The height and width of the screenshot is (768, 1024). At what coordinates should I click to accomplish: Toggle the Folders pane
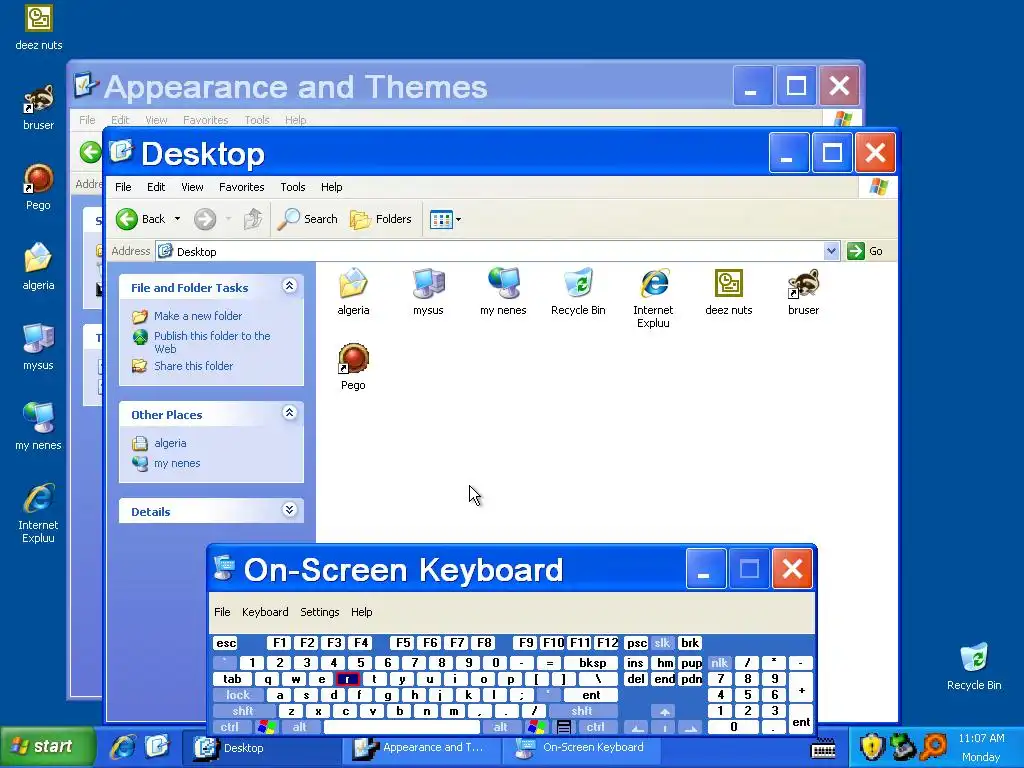click(381, 219)
